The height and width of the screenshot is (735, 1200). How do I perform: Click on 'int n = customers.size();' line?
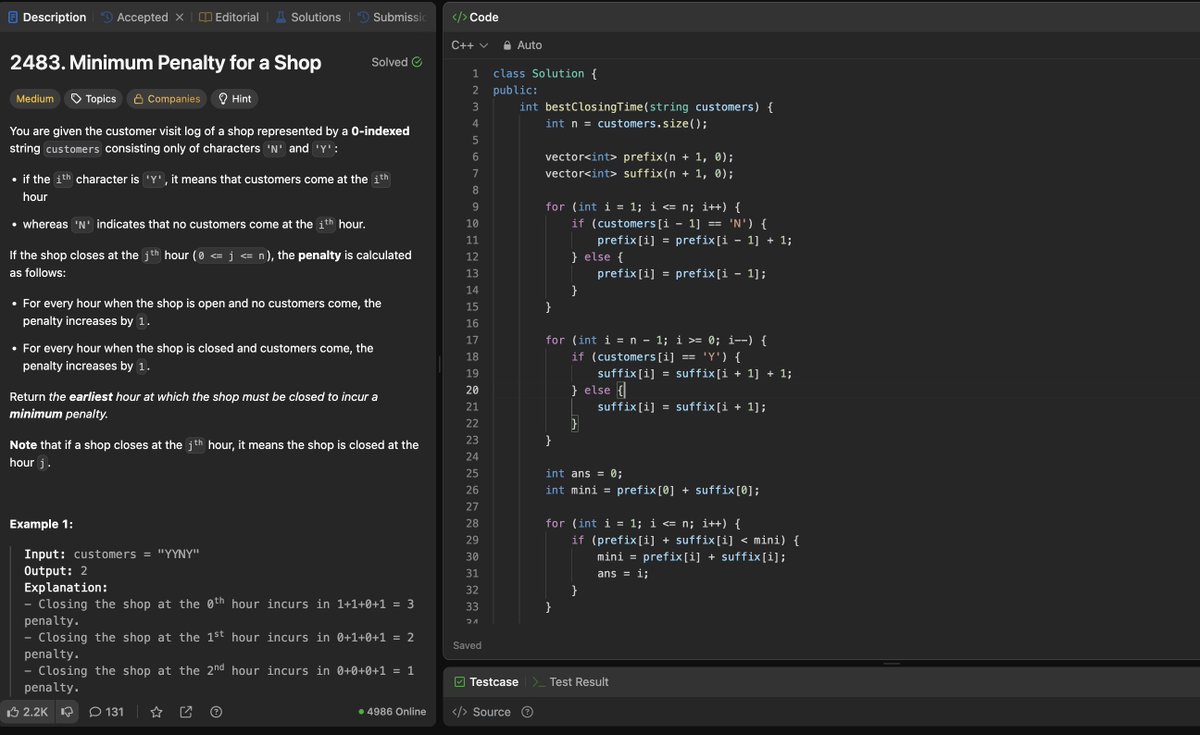[x=626, y=124]
